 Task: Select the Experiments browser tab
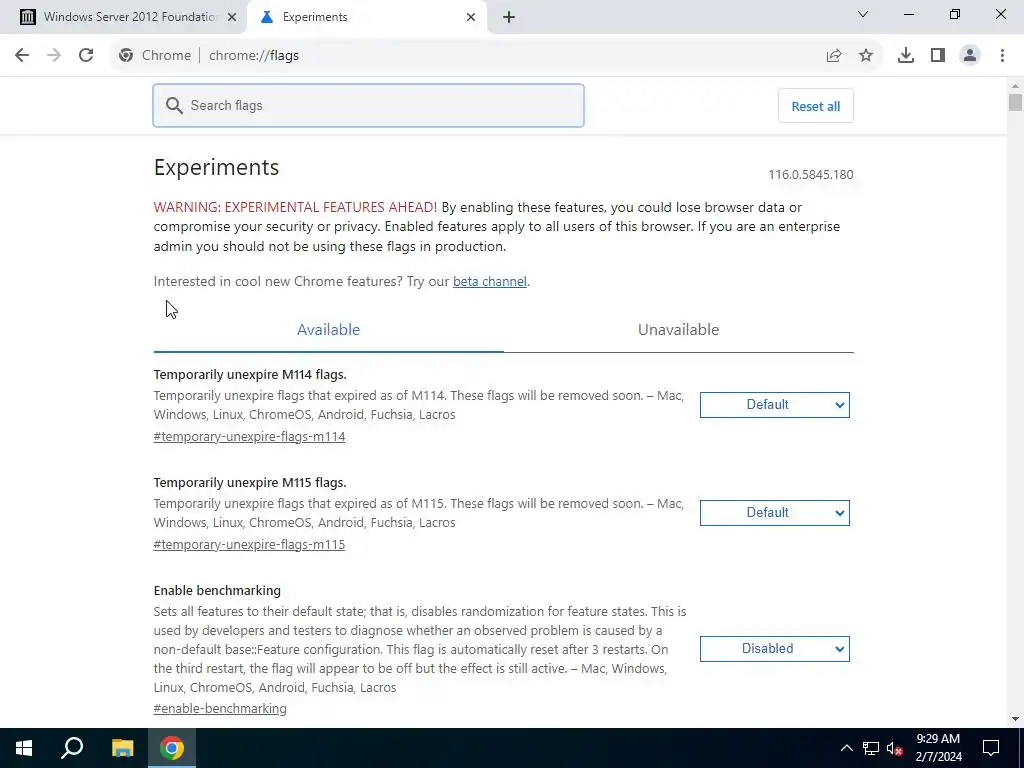[x=367, y=17]
